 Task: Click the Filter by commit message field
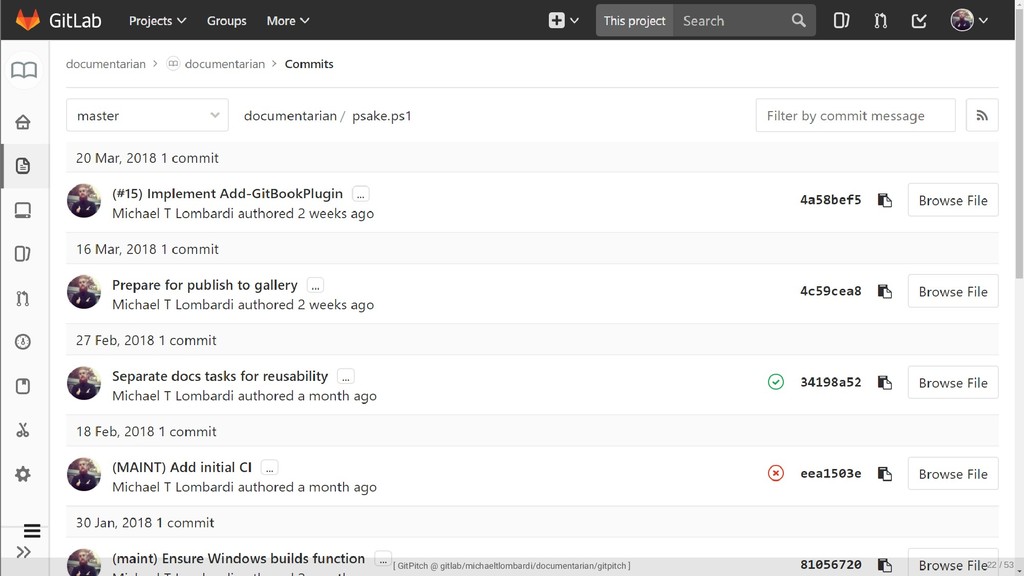pos(855,116)
